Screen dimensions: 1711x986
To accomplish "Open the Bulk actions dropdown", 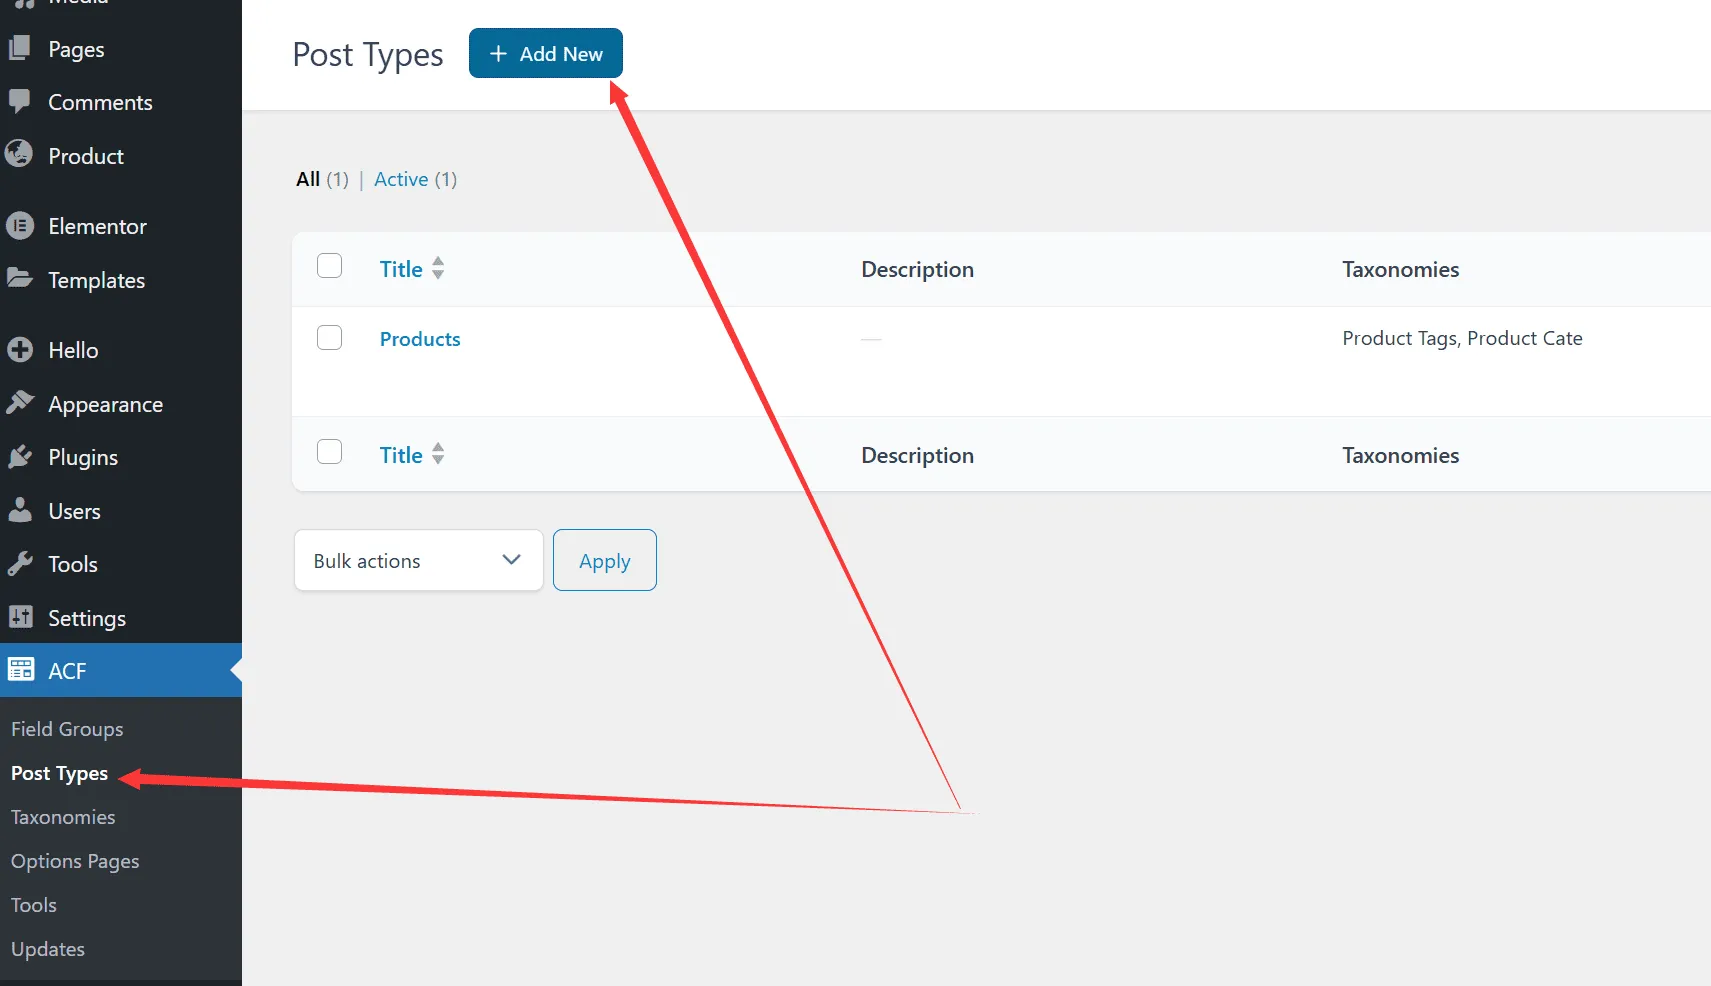I will 418,560.
